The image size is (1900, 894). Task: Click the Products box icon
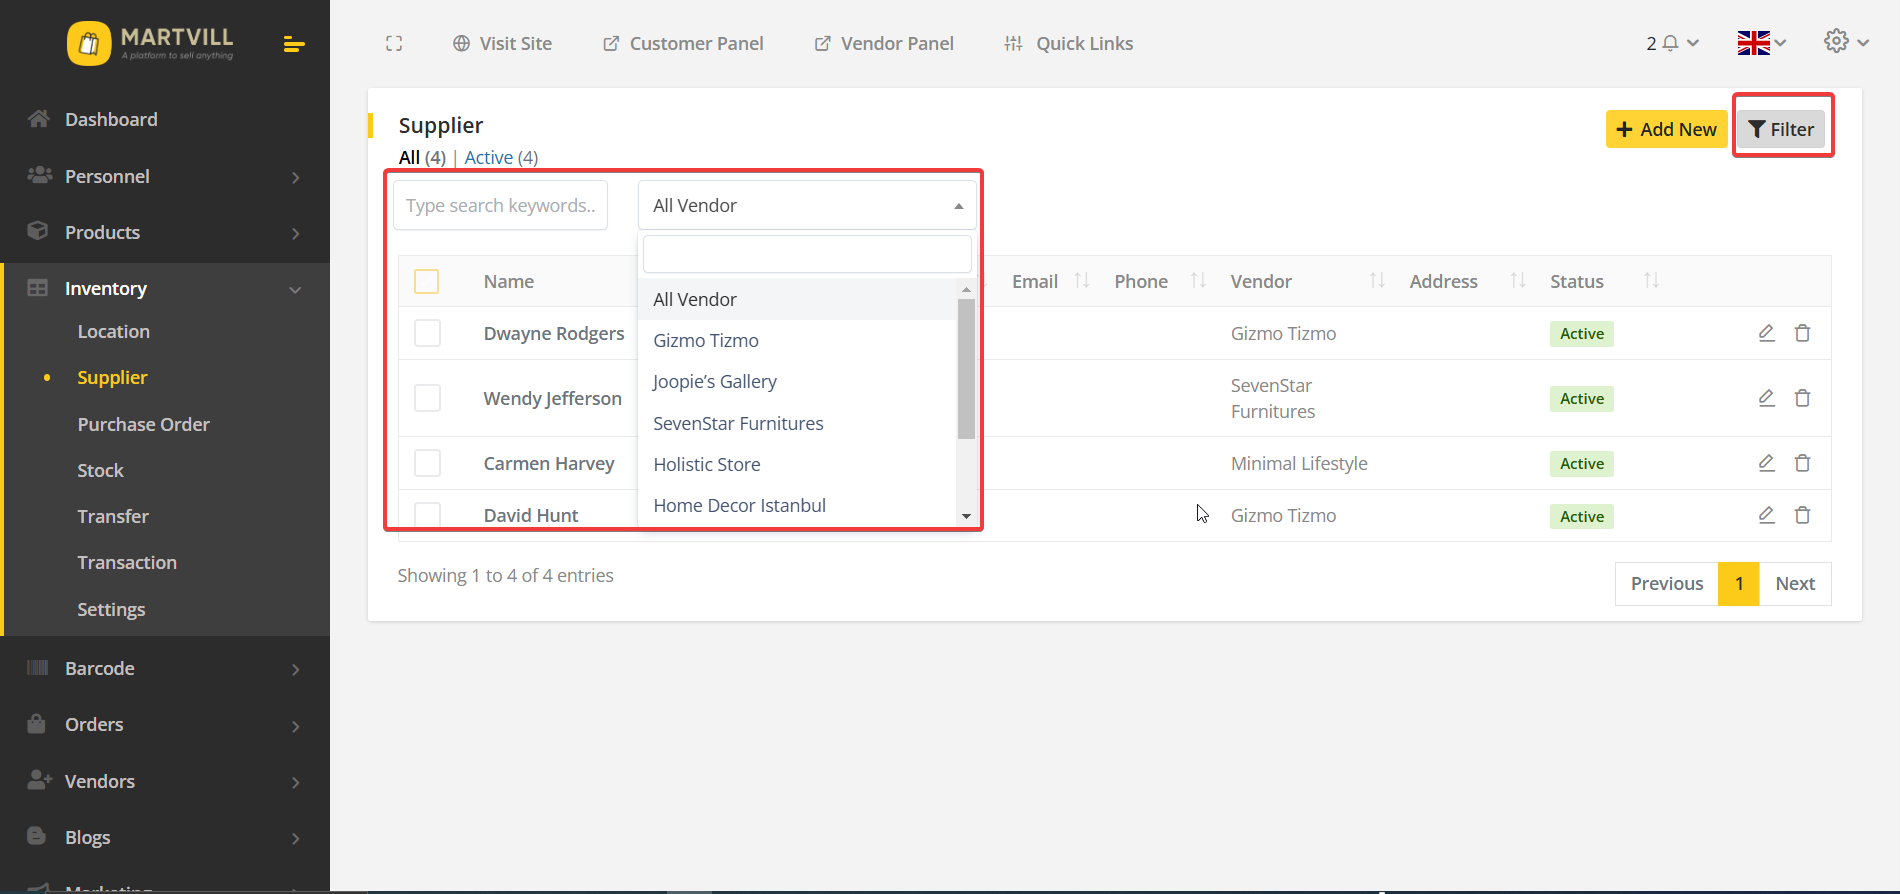[38, 231]
